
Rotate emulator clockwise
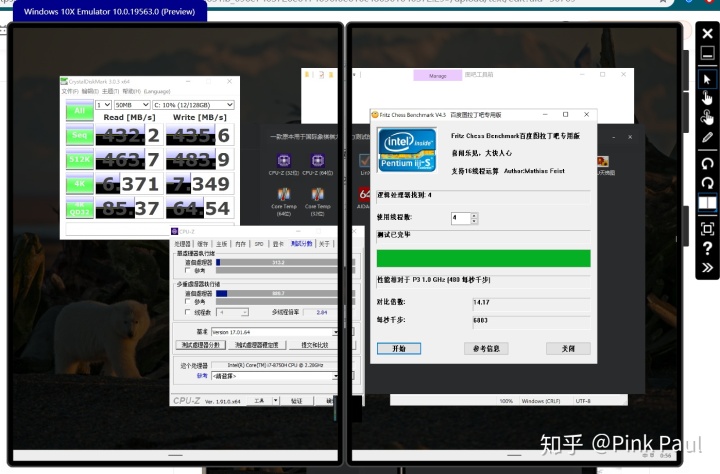[707, 183]
